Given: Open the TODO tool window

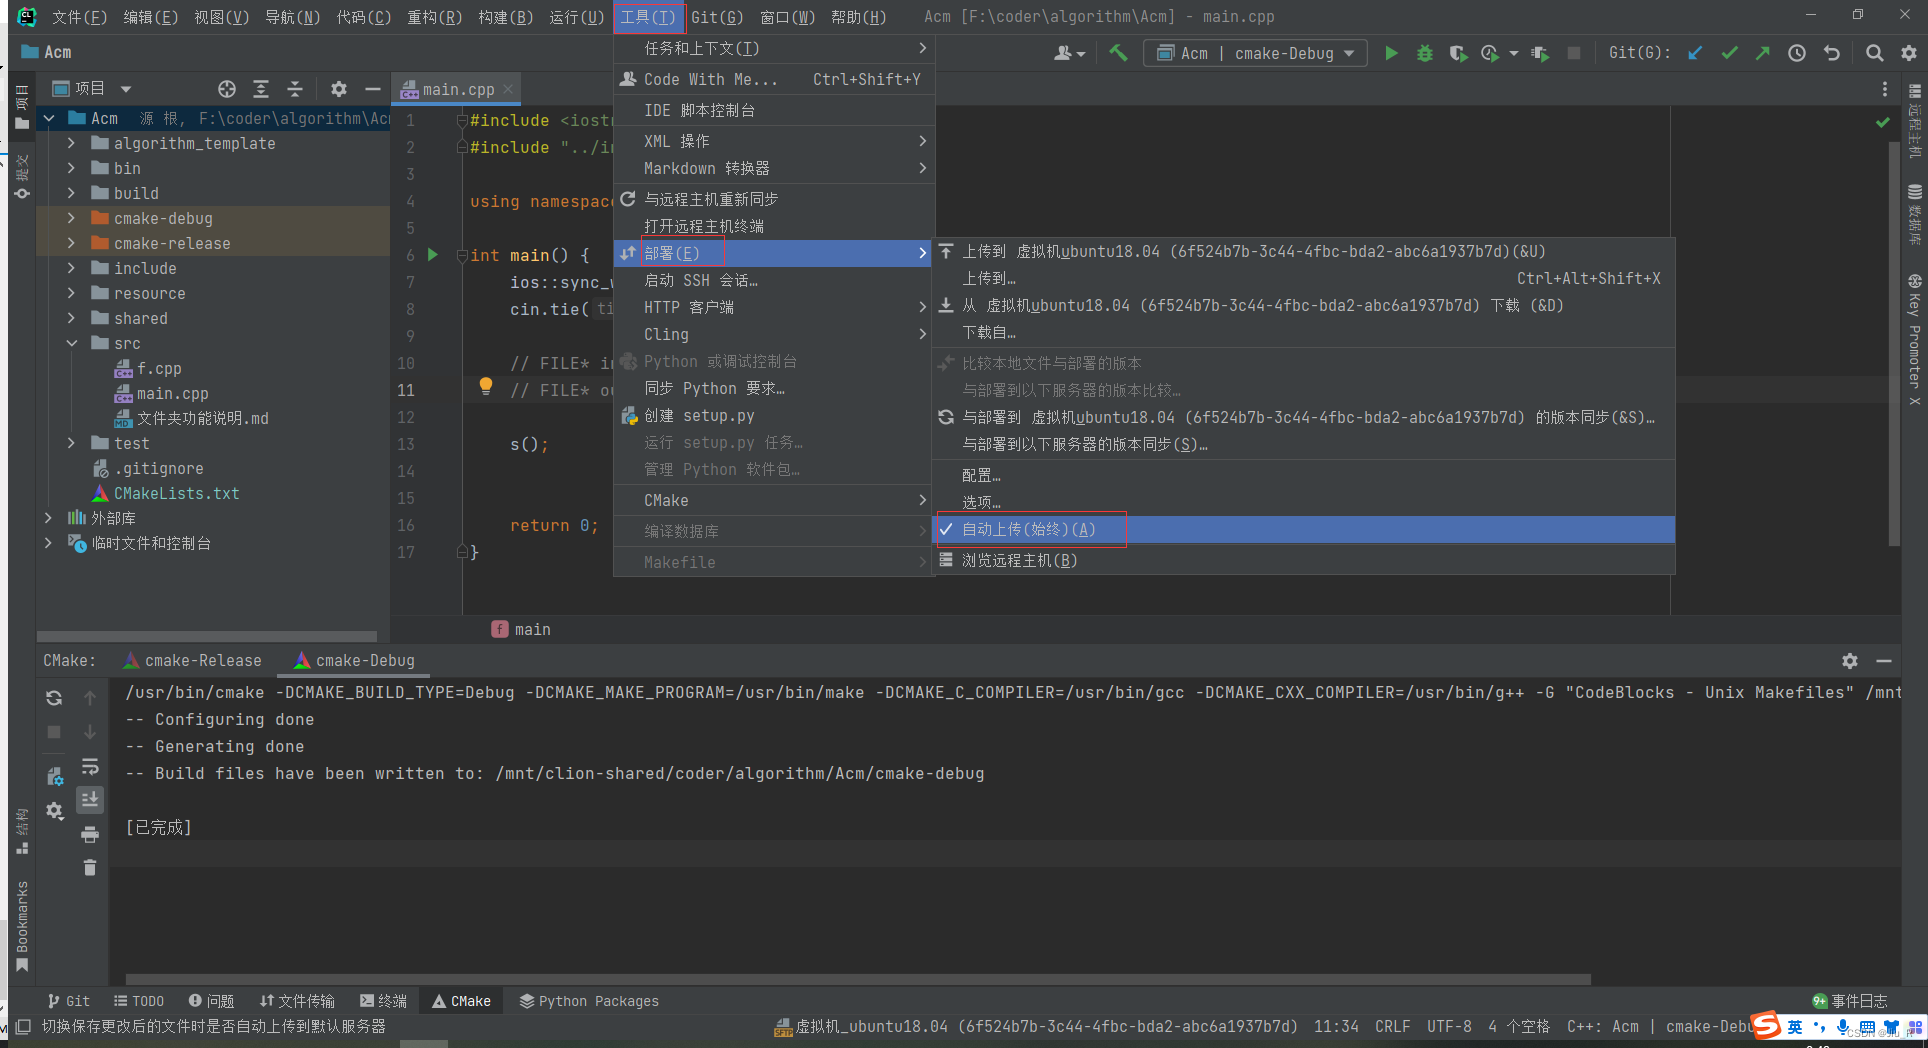Looking at the screenshot, I should [x=138, y=1001].
